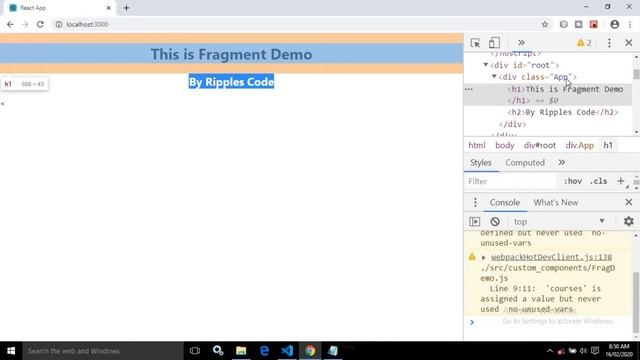The image size is (640, 360).
Task: Select html in the breadcrumb trail
Action: coord(477,145)
